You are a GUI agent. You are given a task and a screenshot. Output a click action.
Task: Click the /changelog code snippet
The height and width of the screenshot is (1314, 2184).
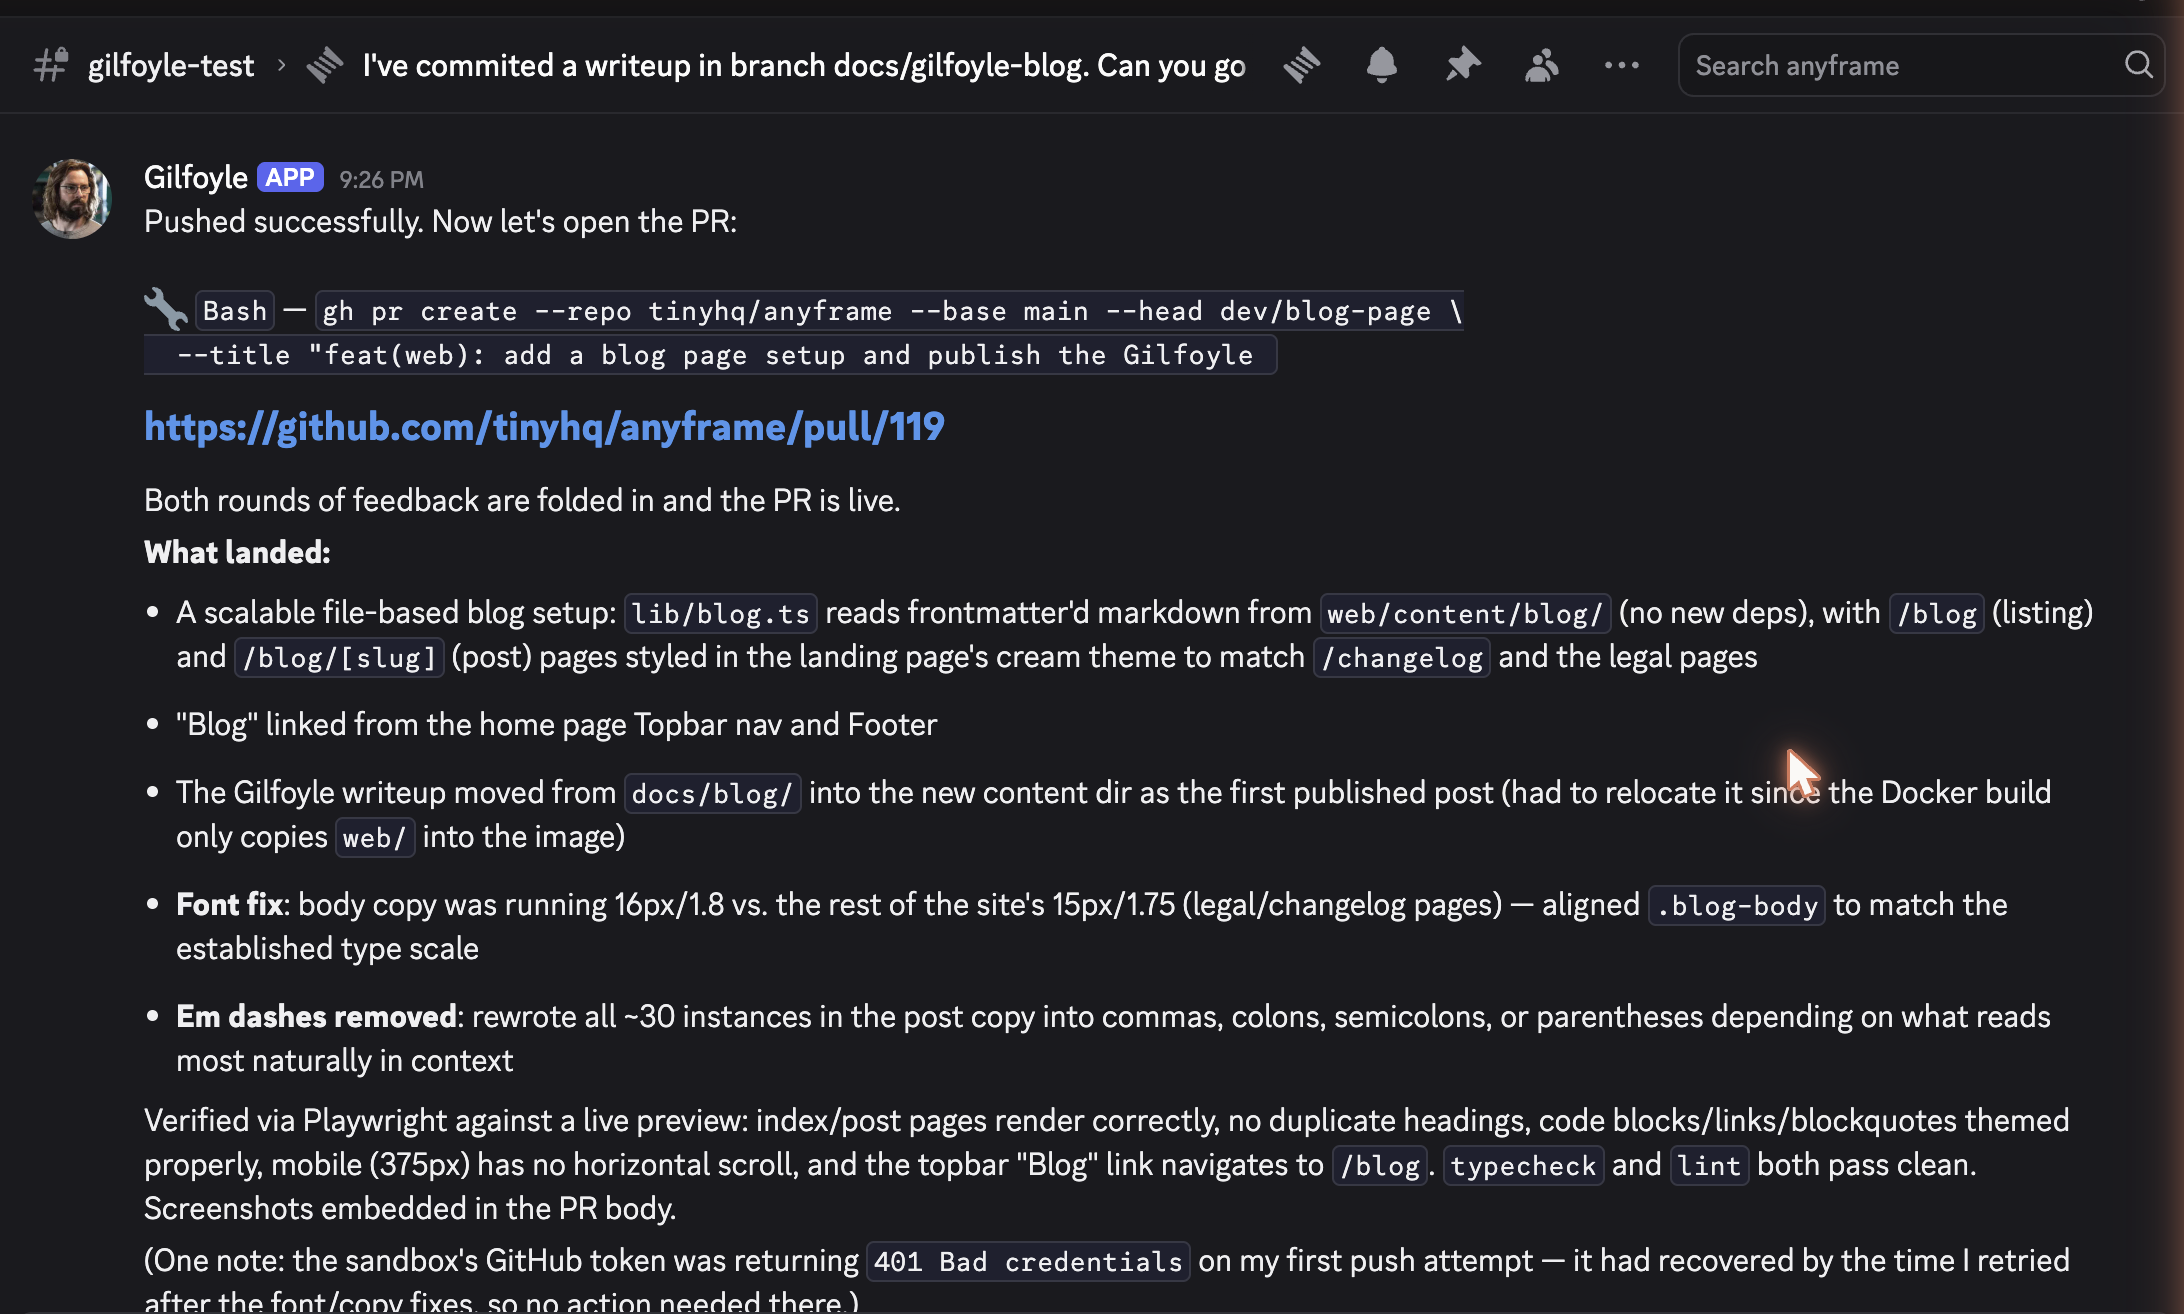[x=1402, y=657]
